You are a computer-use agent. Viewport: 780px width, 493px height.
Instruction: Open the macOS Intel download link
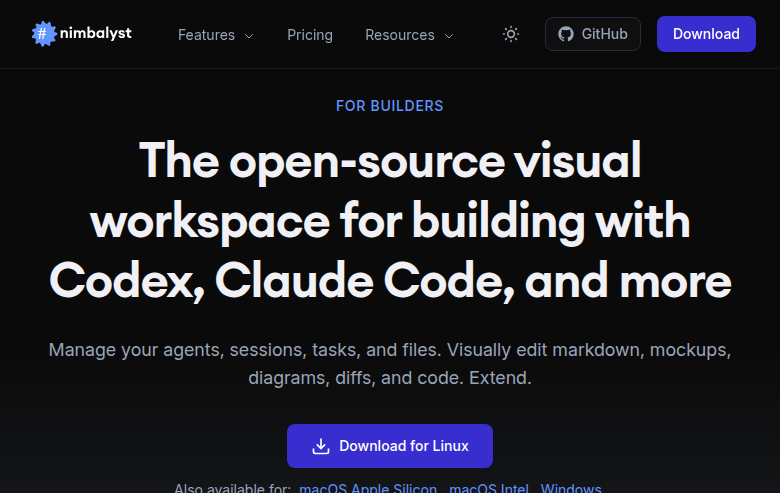click(x=488, y=488)
